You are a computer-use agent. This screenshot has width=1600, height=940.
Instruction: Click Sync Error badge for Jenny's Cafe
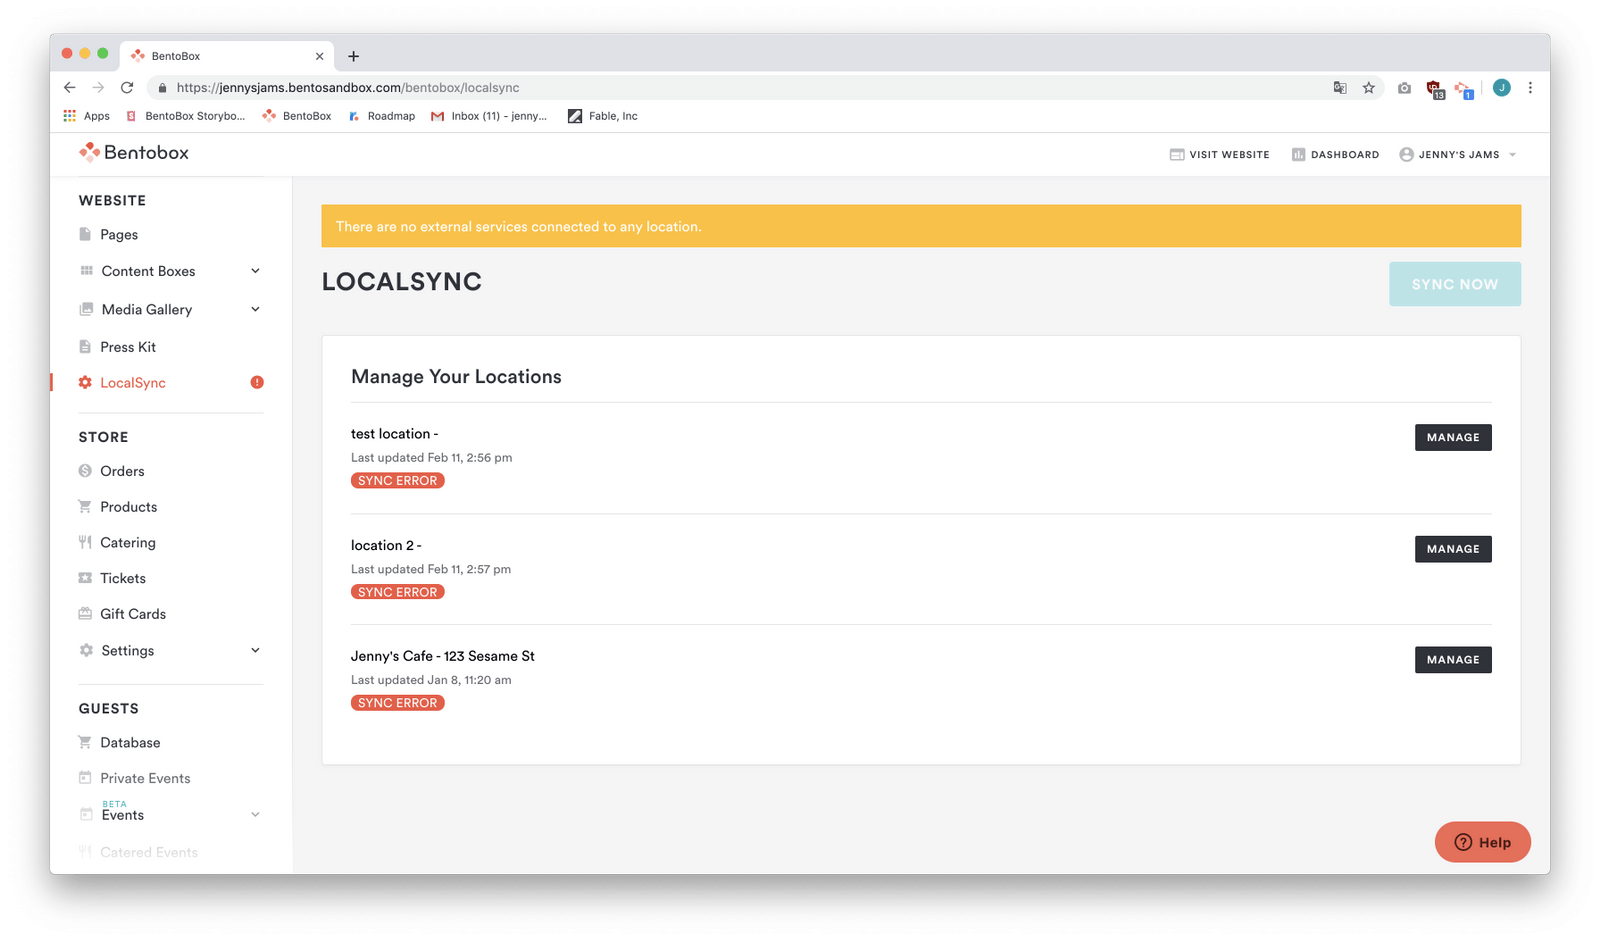tap(398, 703)
